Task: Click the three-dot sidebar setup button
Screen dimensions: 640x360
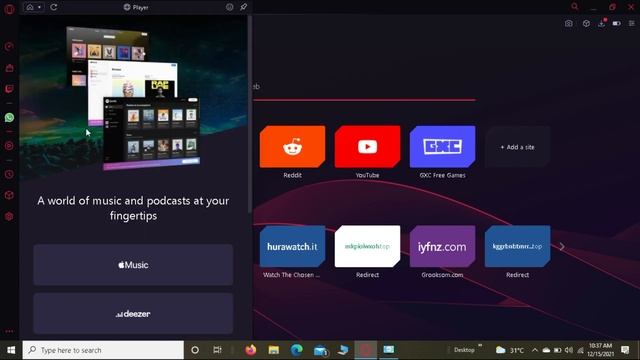Action: 9,331
